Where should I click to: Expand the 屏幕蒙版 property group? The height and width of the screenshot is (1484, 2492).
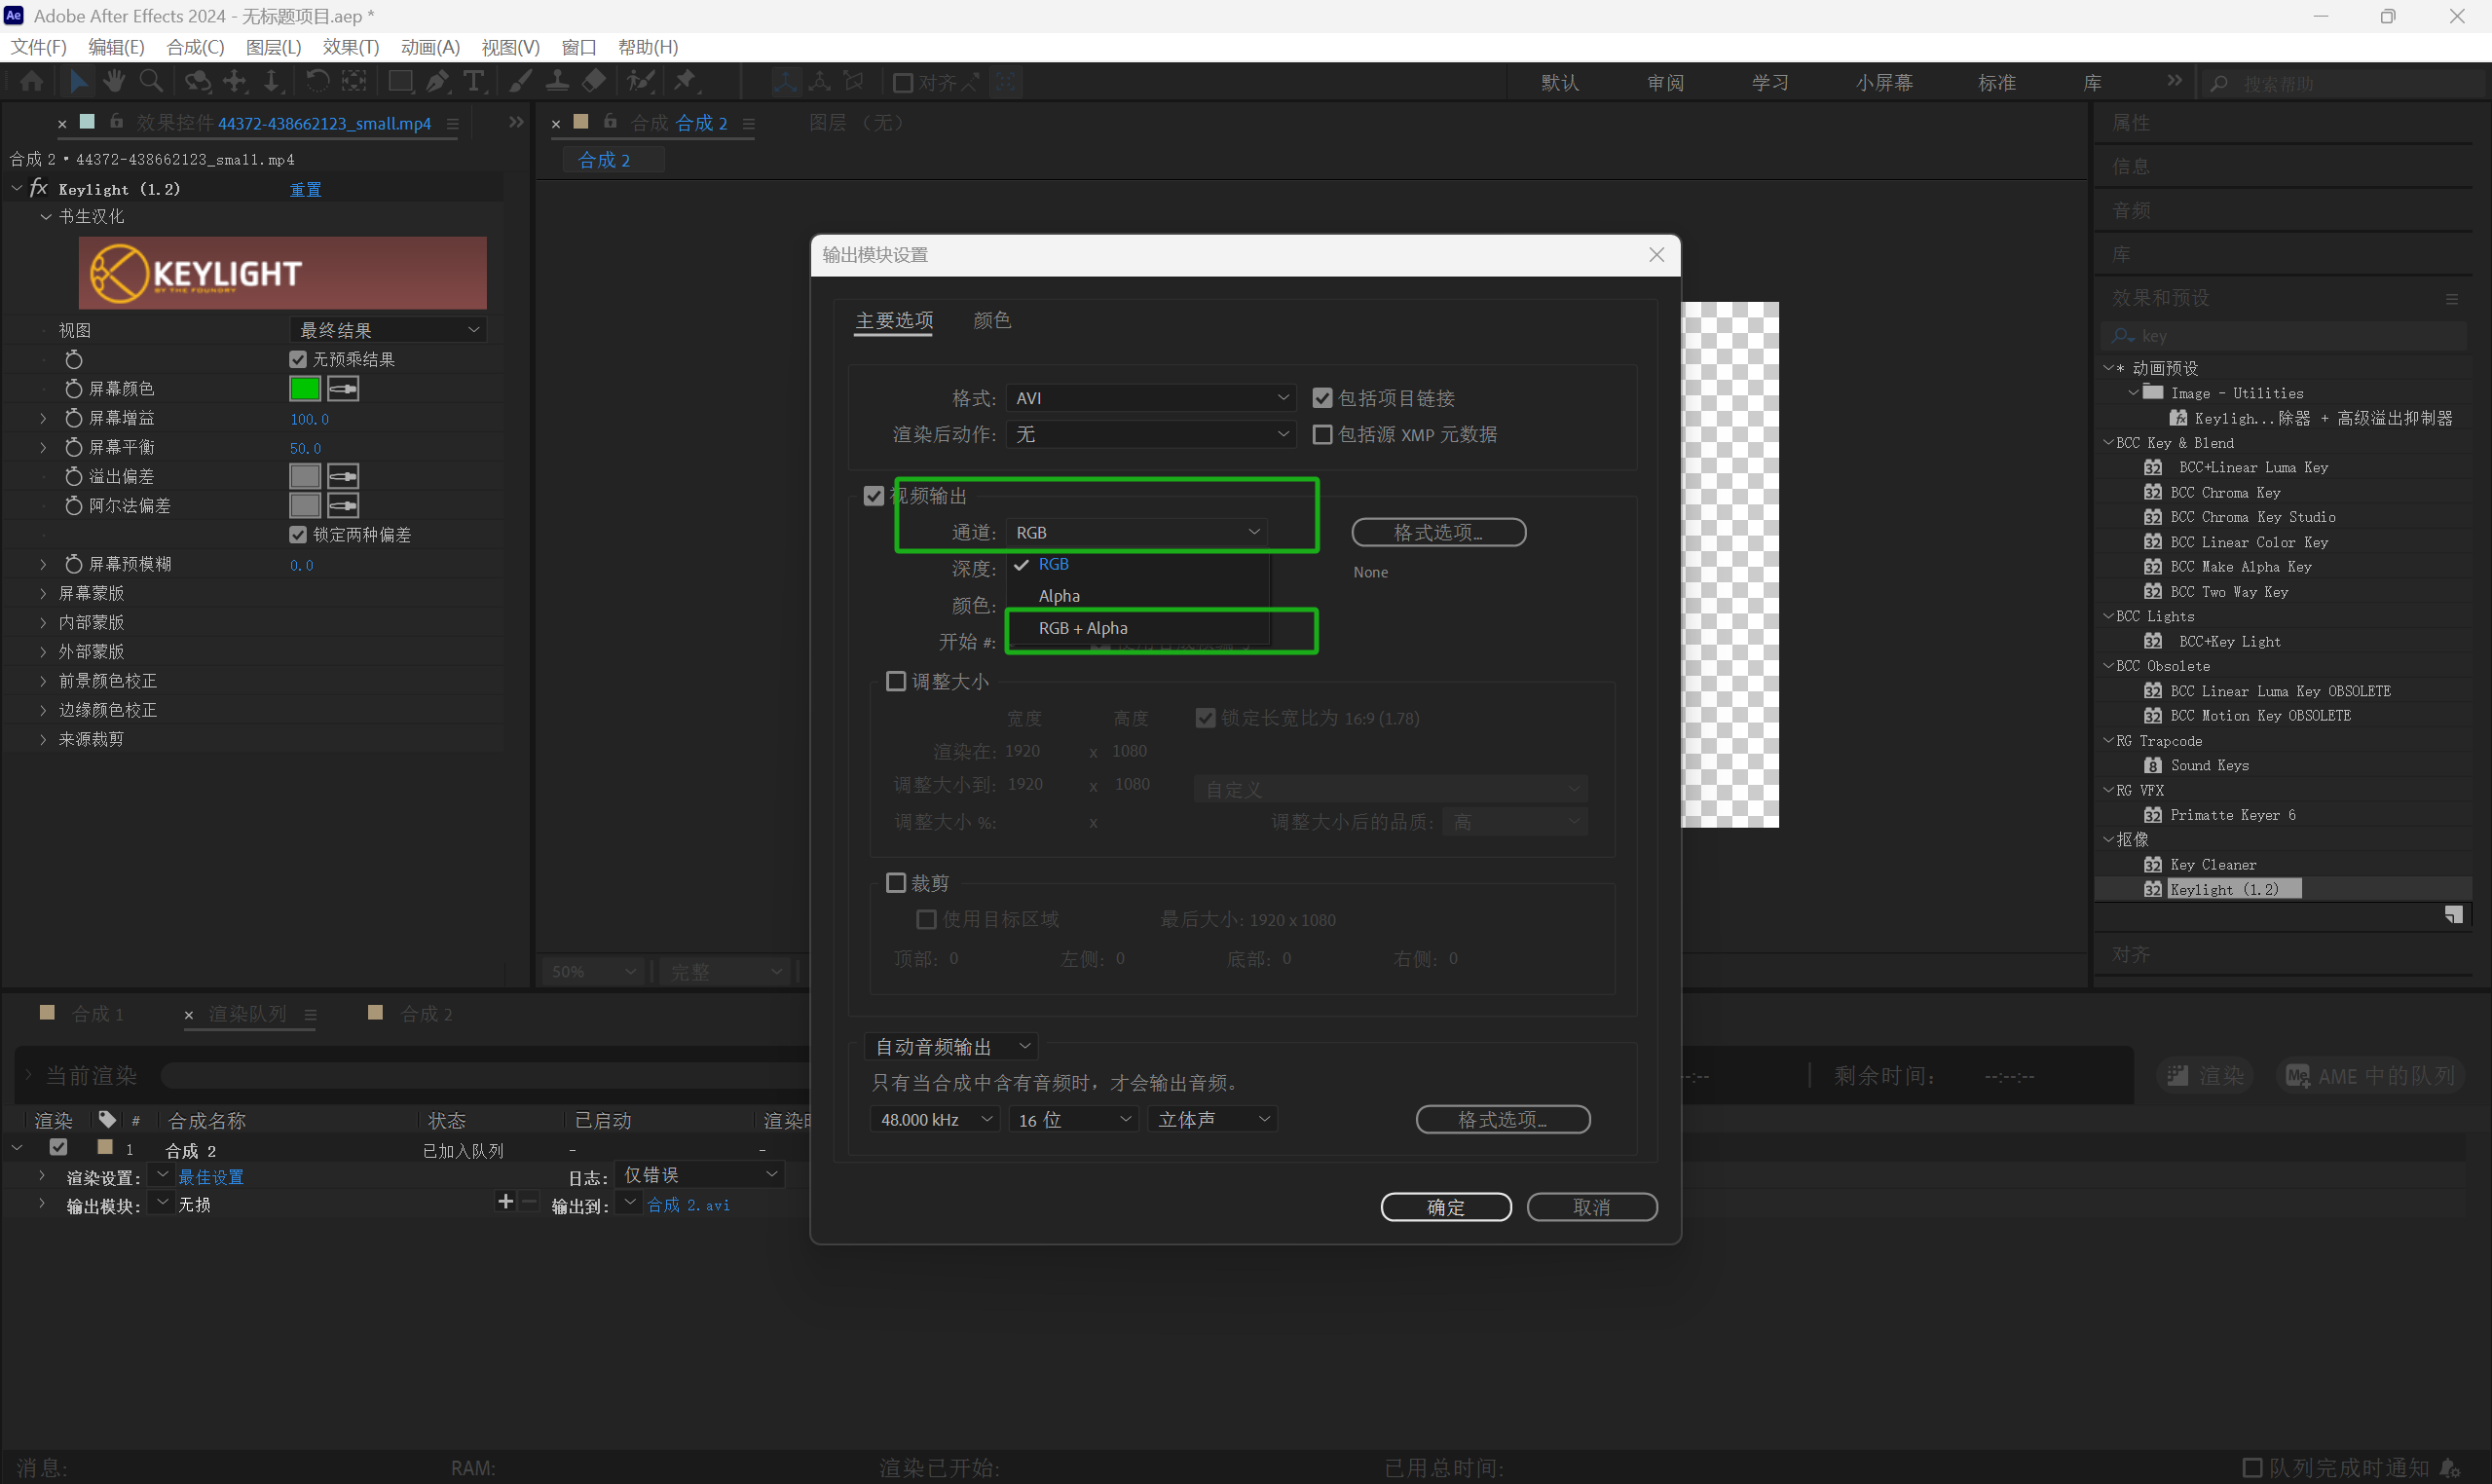43,593
